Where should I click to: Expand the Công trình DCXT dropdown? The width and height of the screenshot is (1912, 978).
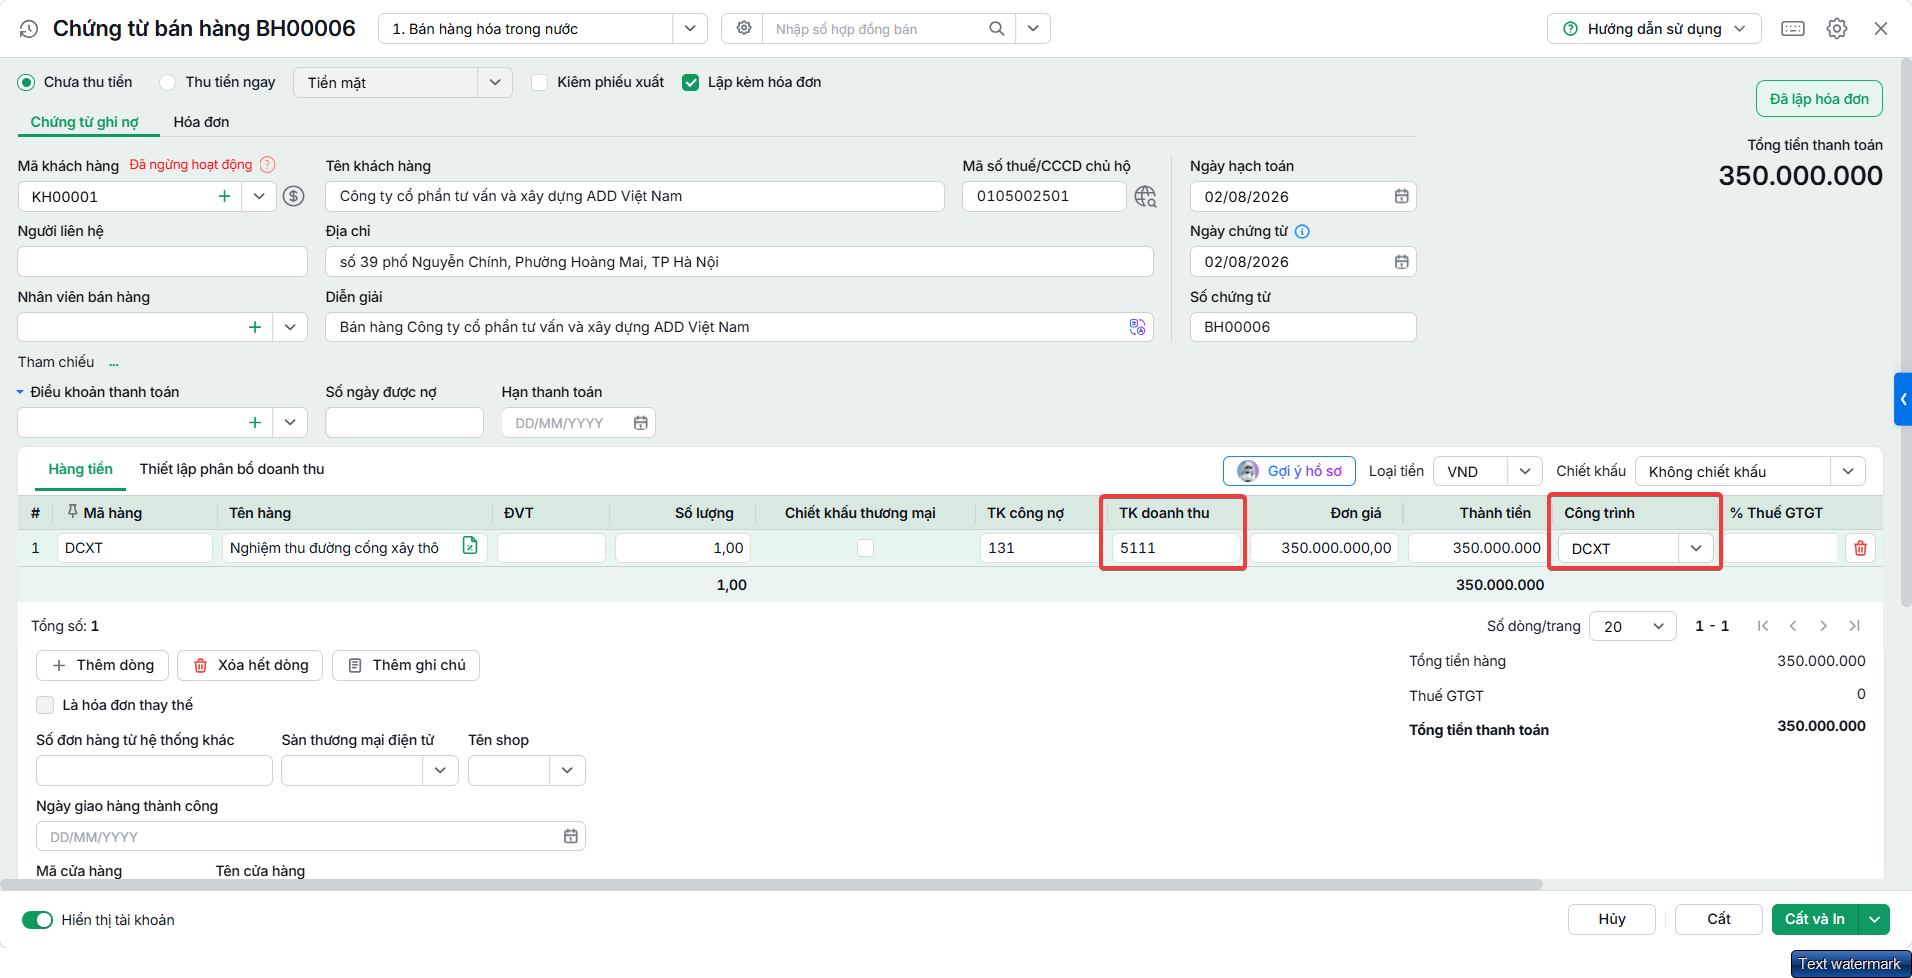tap(1696, 548)
